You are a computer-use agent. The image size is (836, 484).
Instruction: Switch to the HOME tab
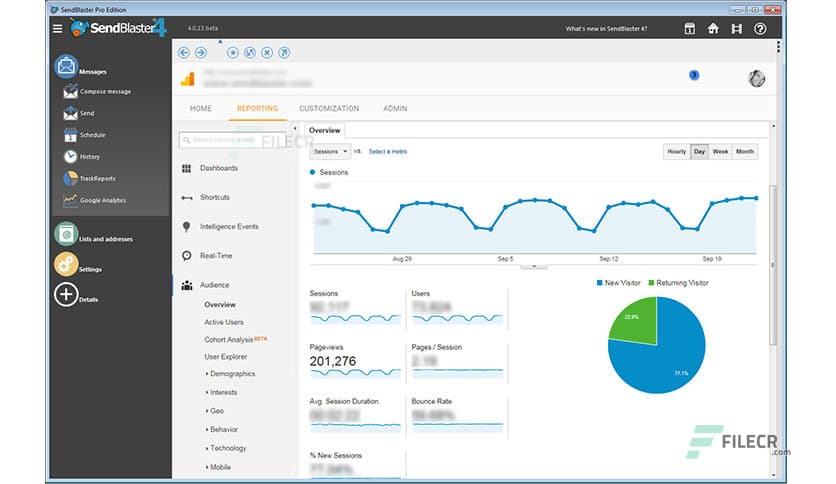click(201, 108)
